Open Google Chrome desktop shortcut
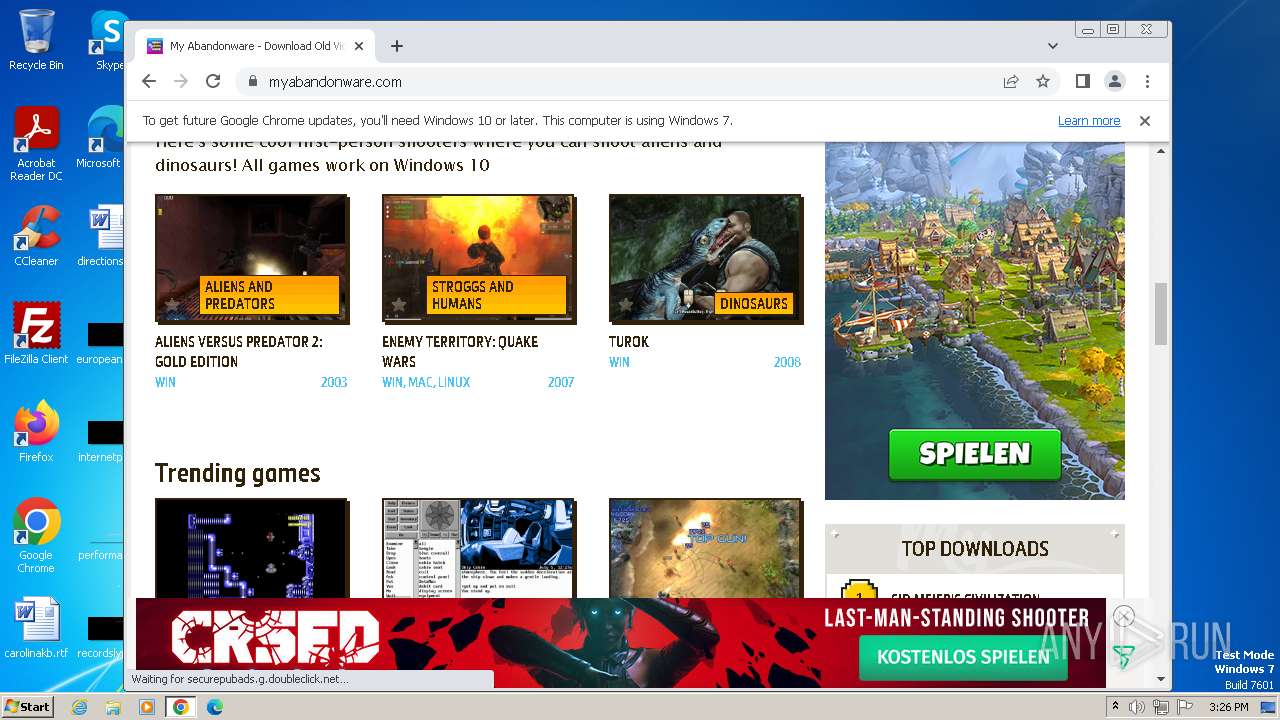The height and width of the screenshot is (720, 1280). point(36,536)
